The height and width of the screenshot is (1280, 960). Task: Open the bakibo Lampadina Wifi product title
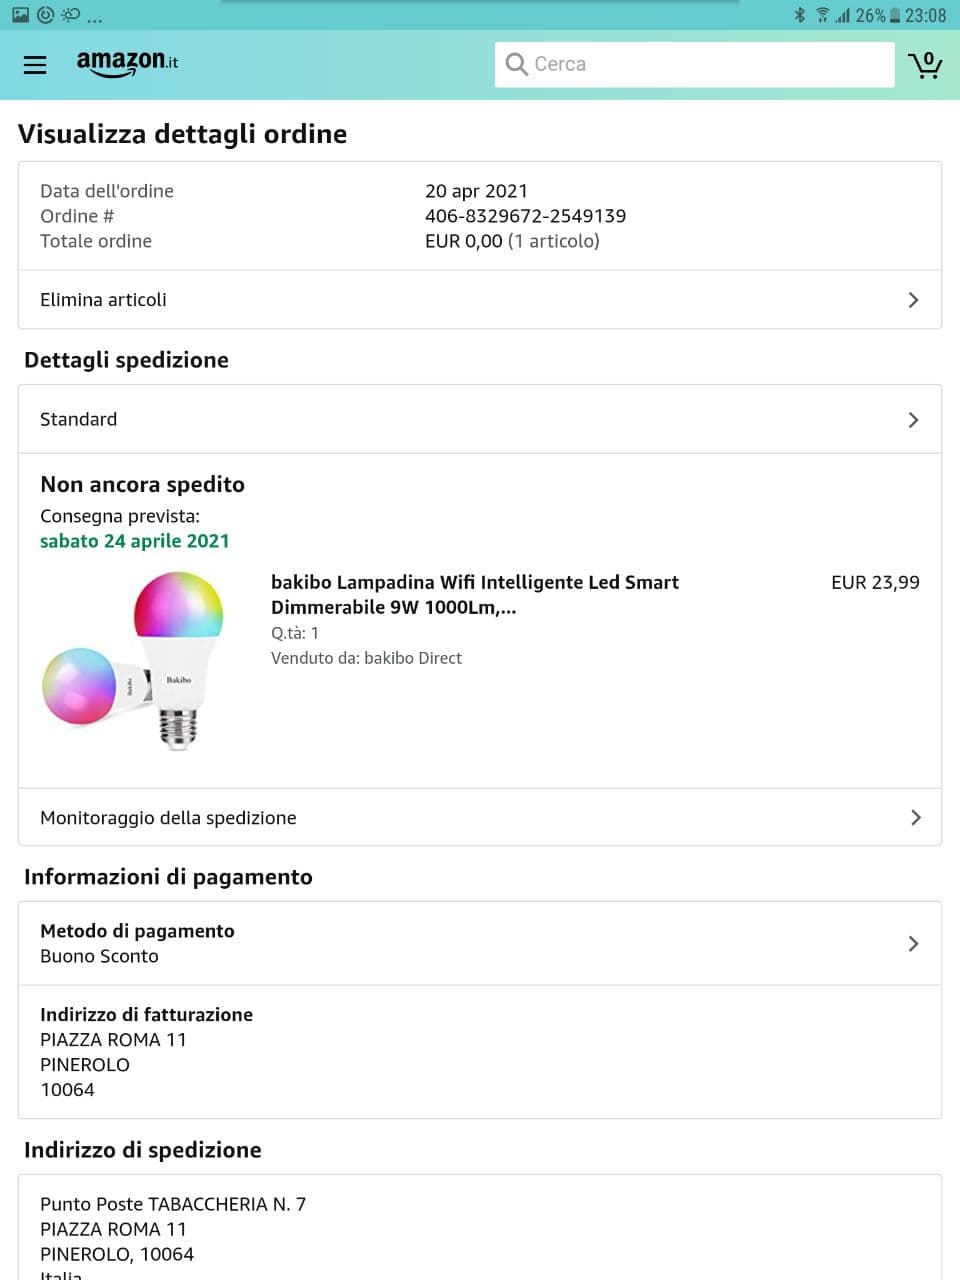[474, 594]
